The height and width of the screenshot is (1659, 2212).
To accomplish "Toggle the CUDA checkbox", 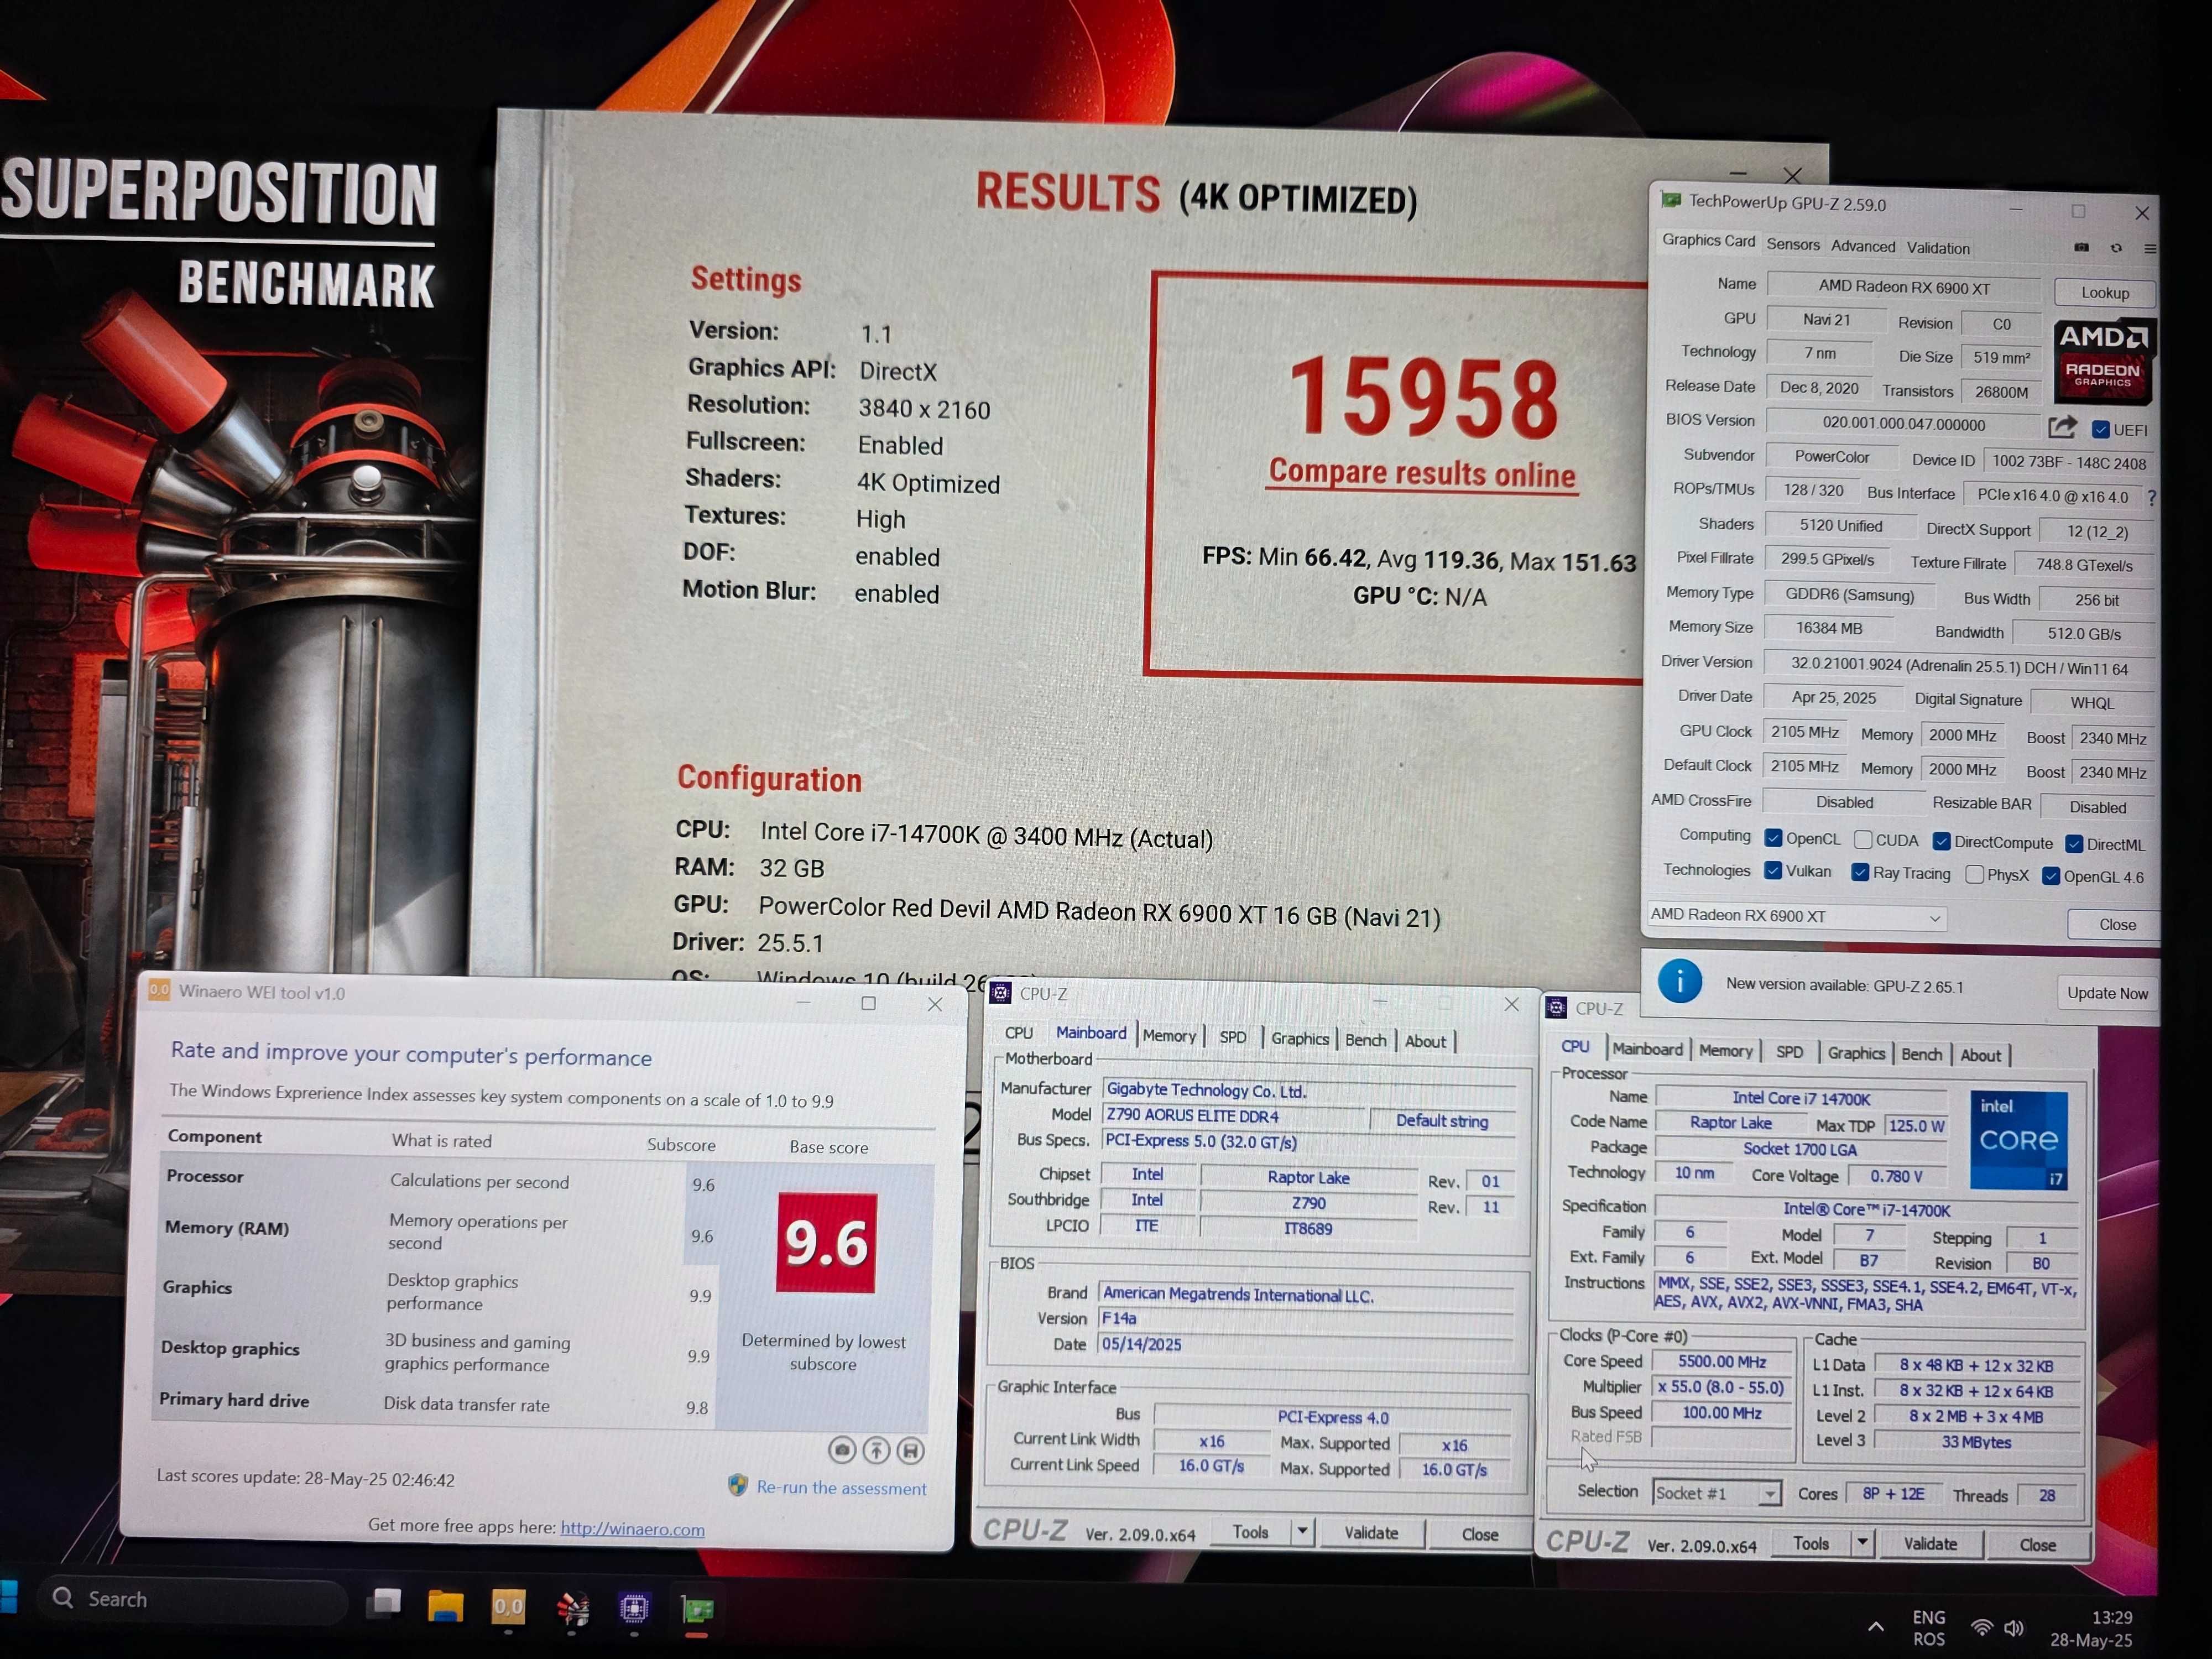I will 1863,839.
